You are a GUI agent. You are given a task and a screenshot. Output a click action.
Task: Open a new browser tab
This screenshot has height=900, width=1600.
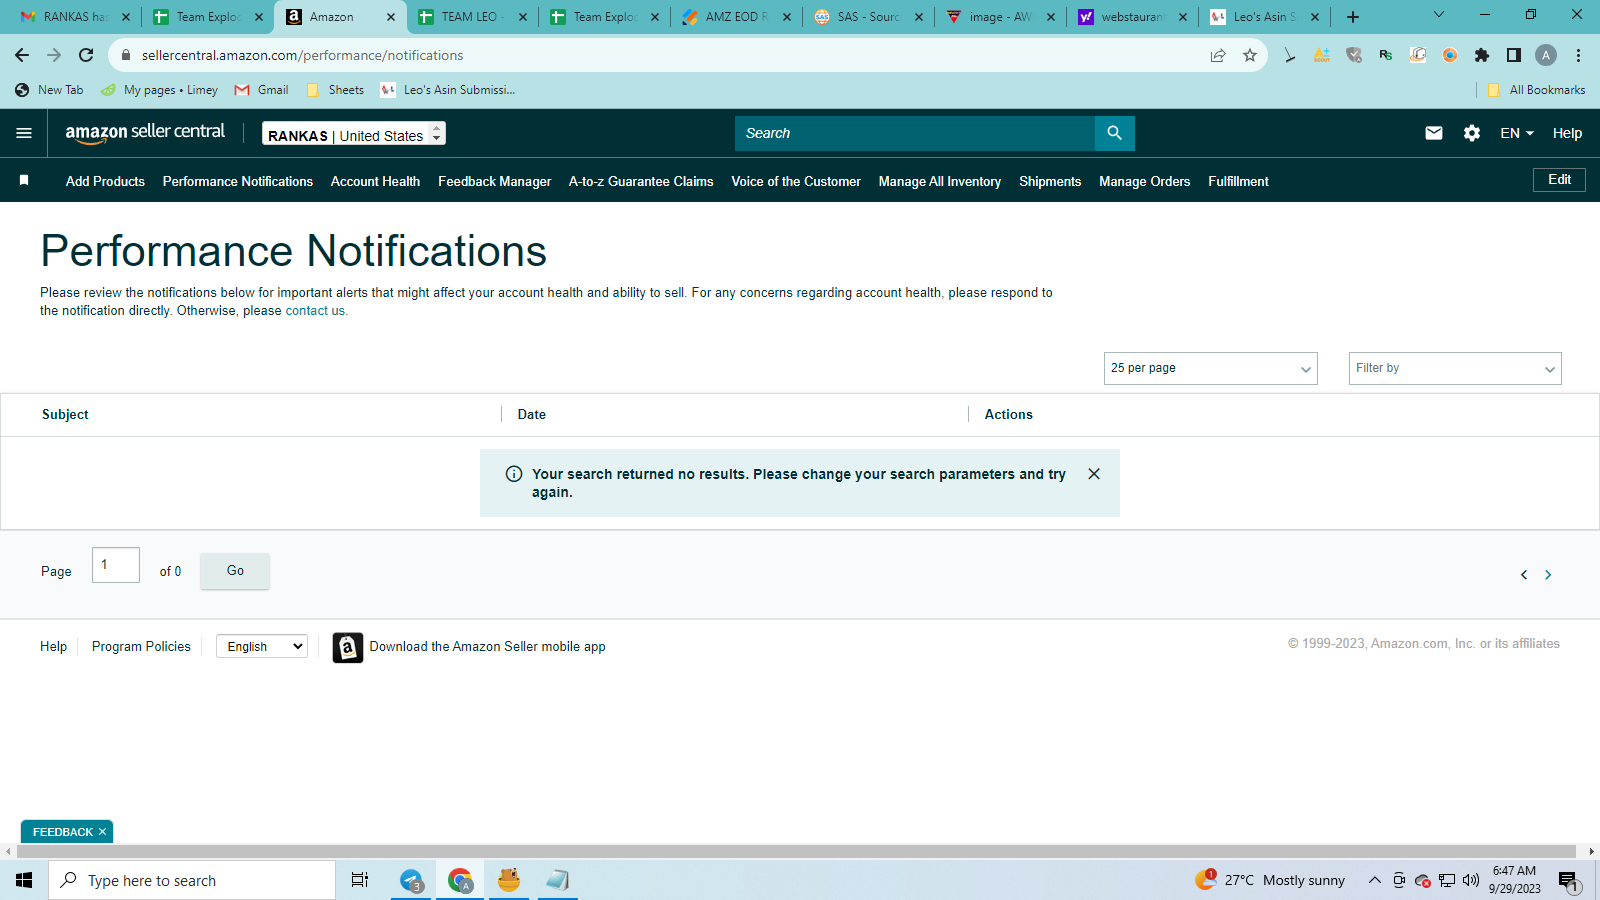(1353, 17)
